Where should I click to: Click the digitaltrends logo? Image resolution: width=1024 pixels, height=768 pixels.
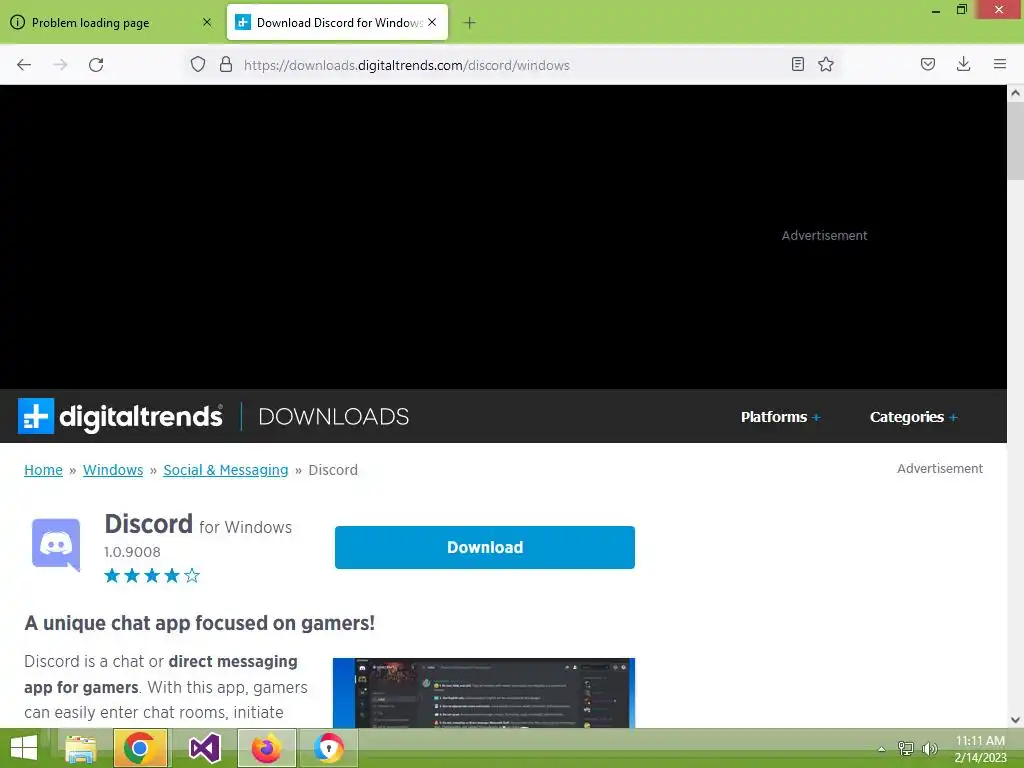click(x=120, y=416)
